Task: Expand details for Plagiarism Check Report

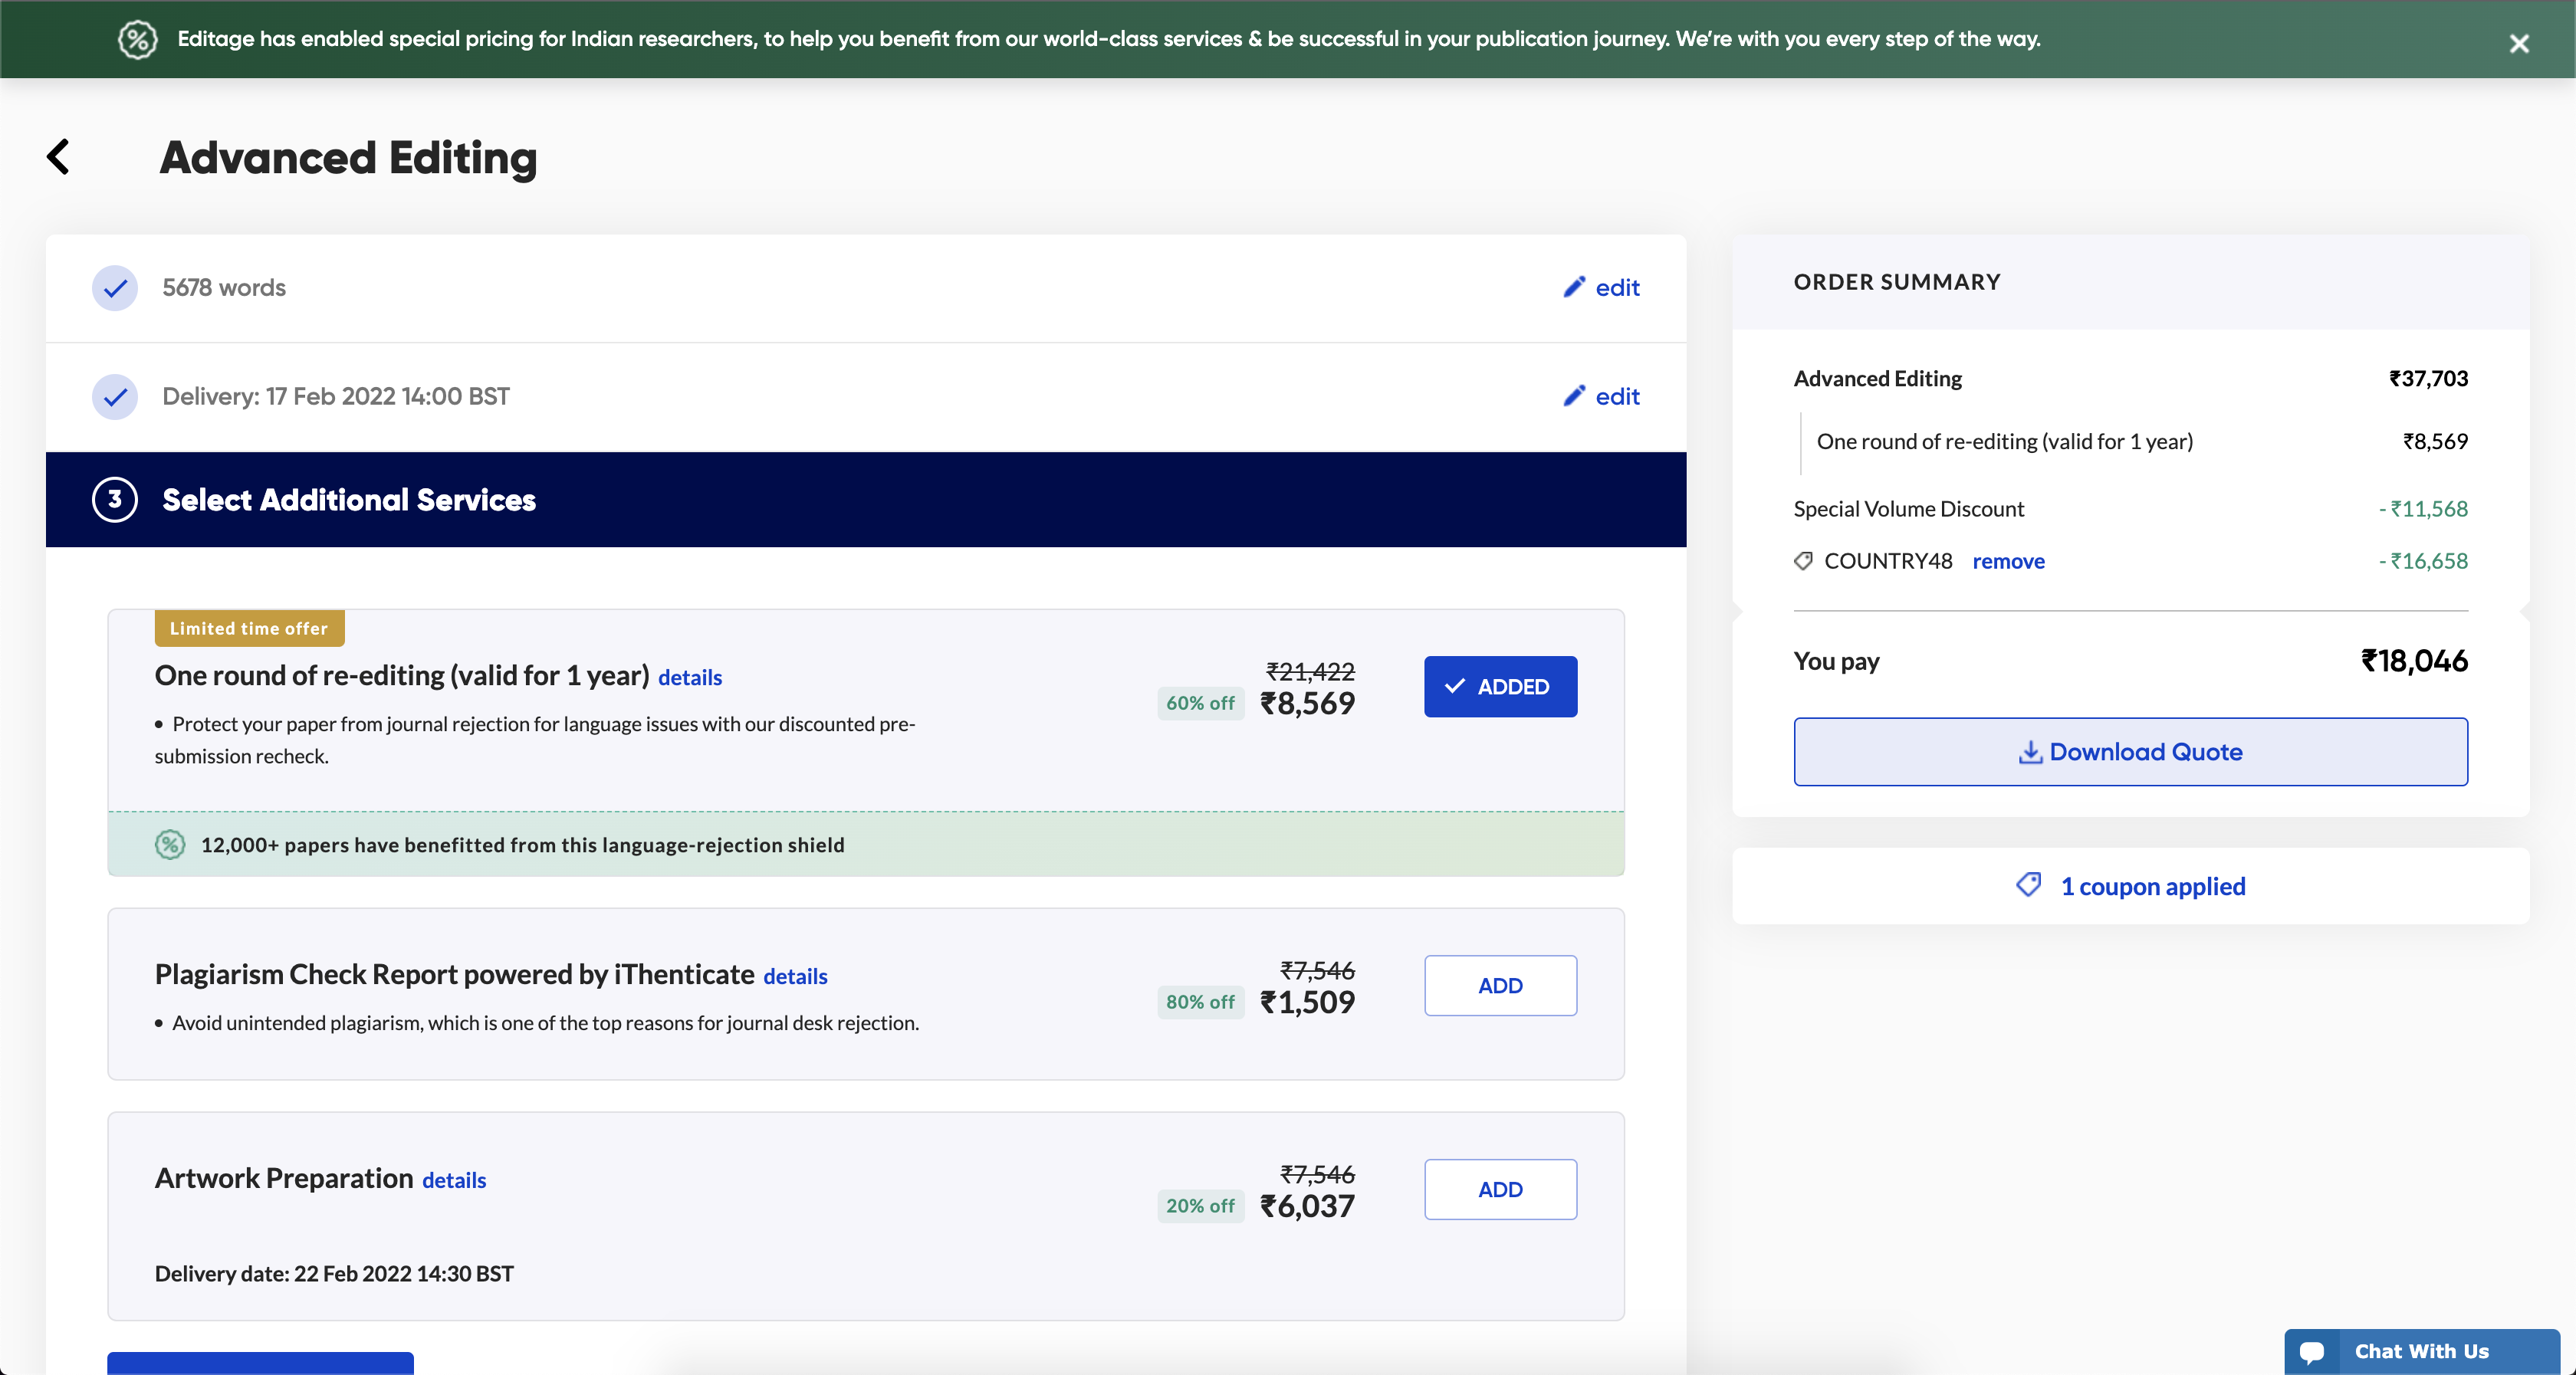Action: 795,976
